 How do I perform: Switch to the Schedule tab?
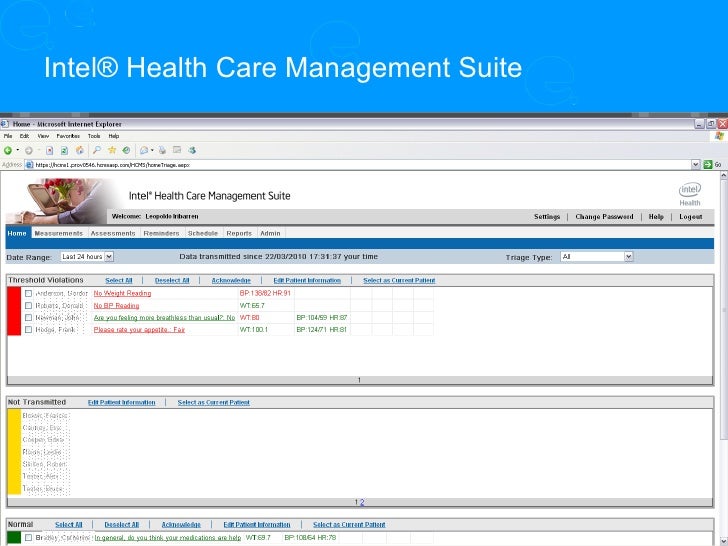203,233
